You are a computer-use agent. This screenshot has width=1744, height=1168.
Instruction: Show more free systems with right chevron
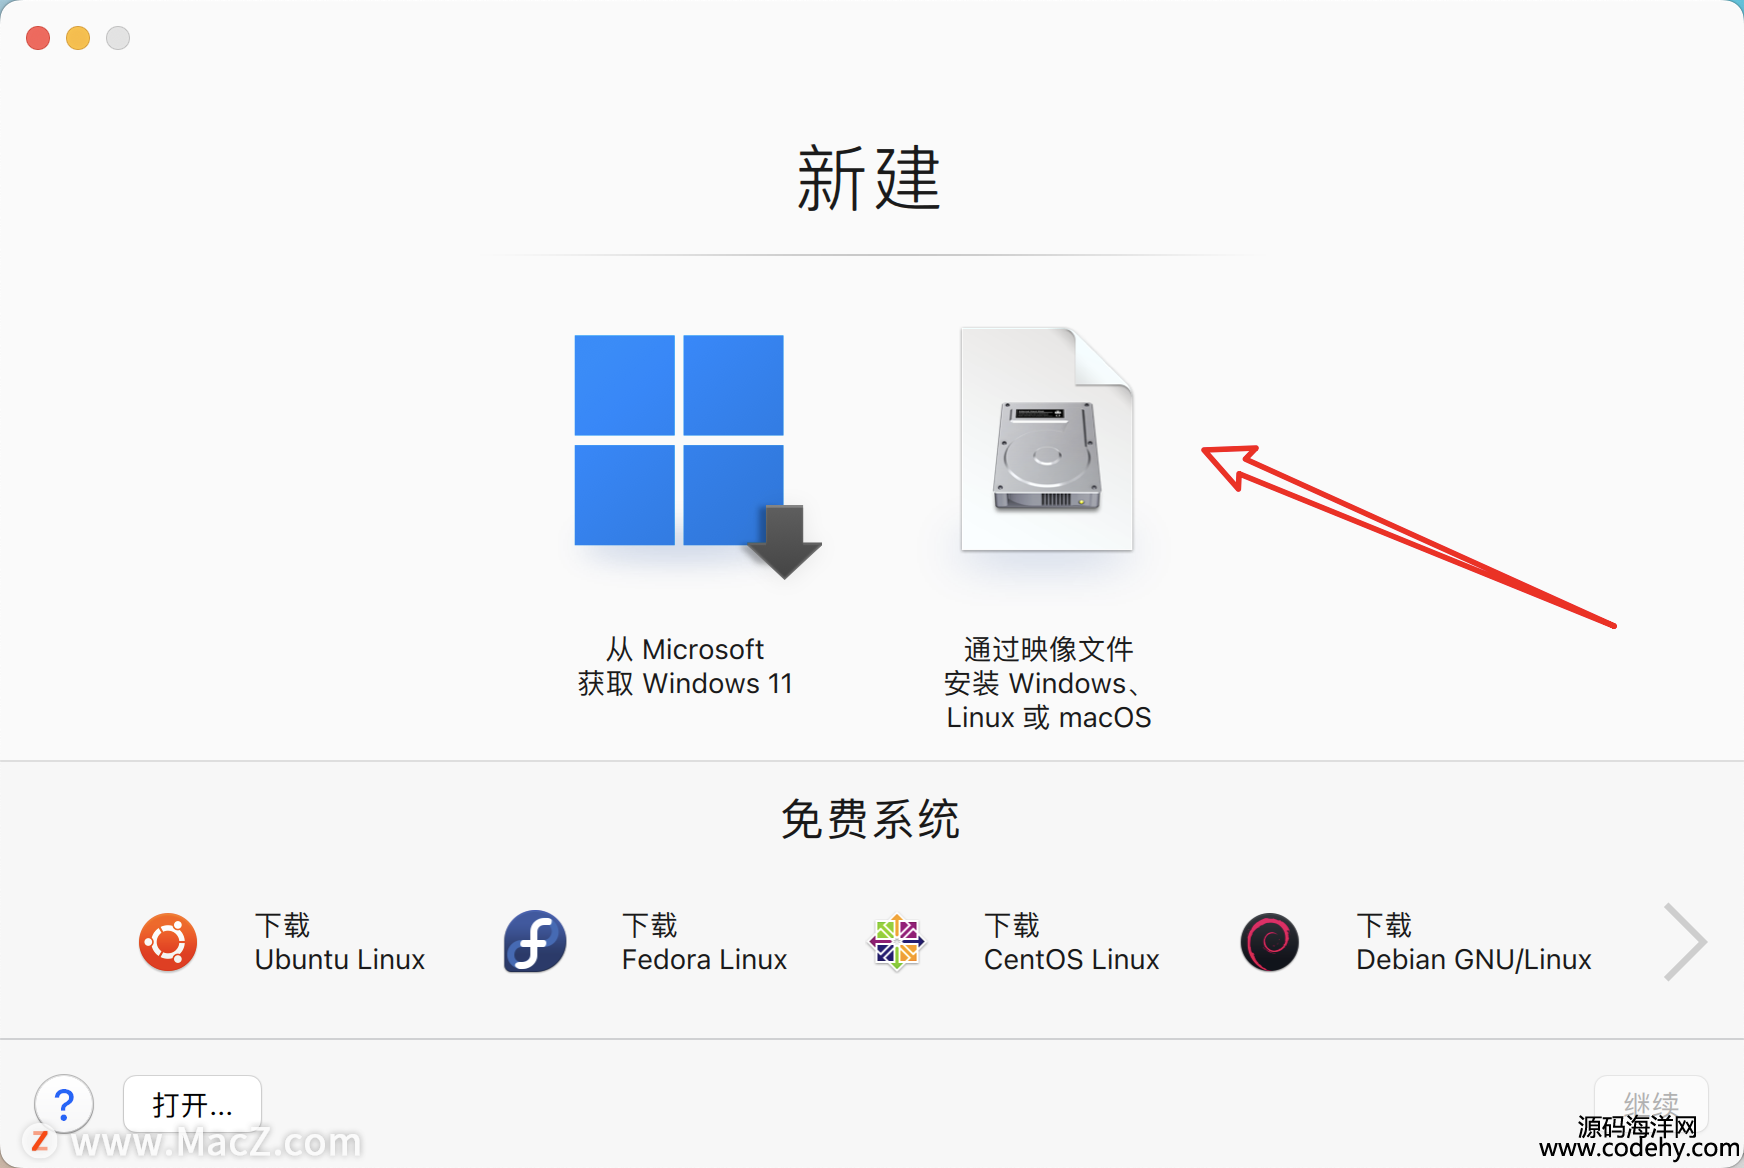click(1685, 942)
